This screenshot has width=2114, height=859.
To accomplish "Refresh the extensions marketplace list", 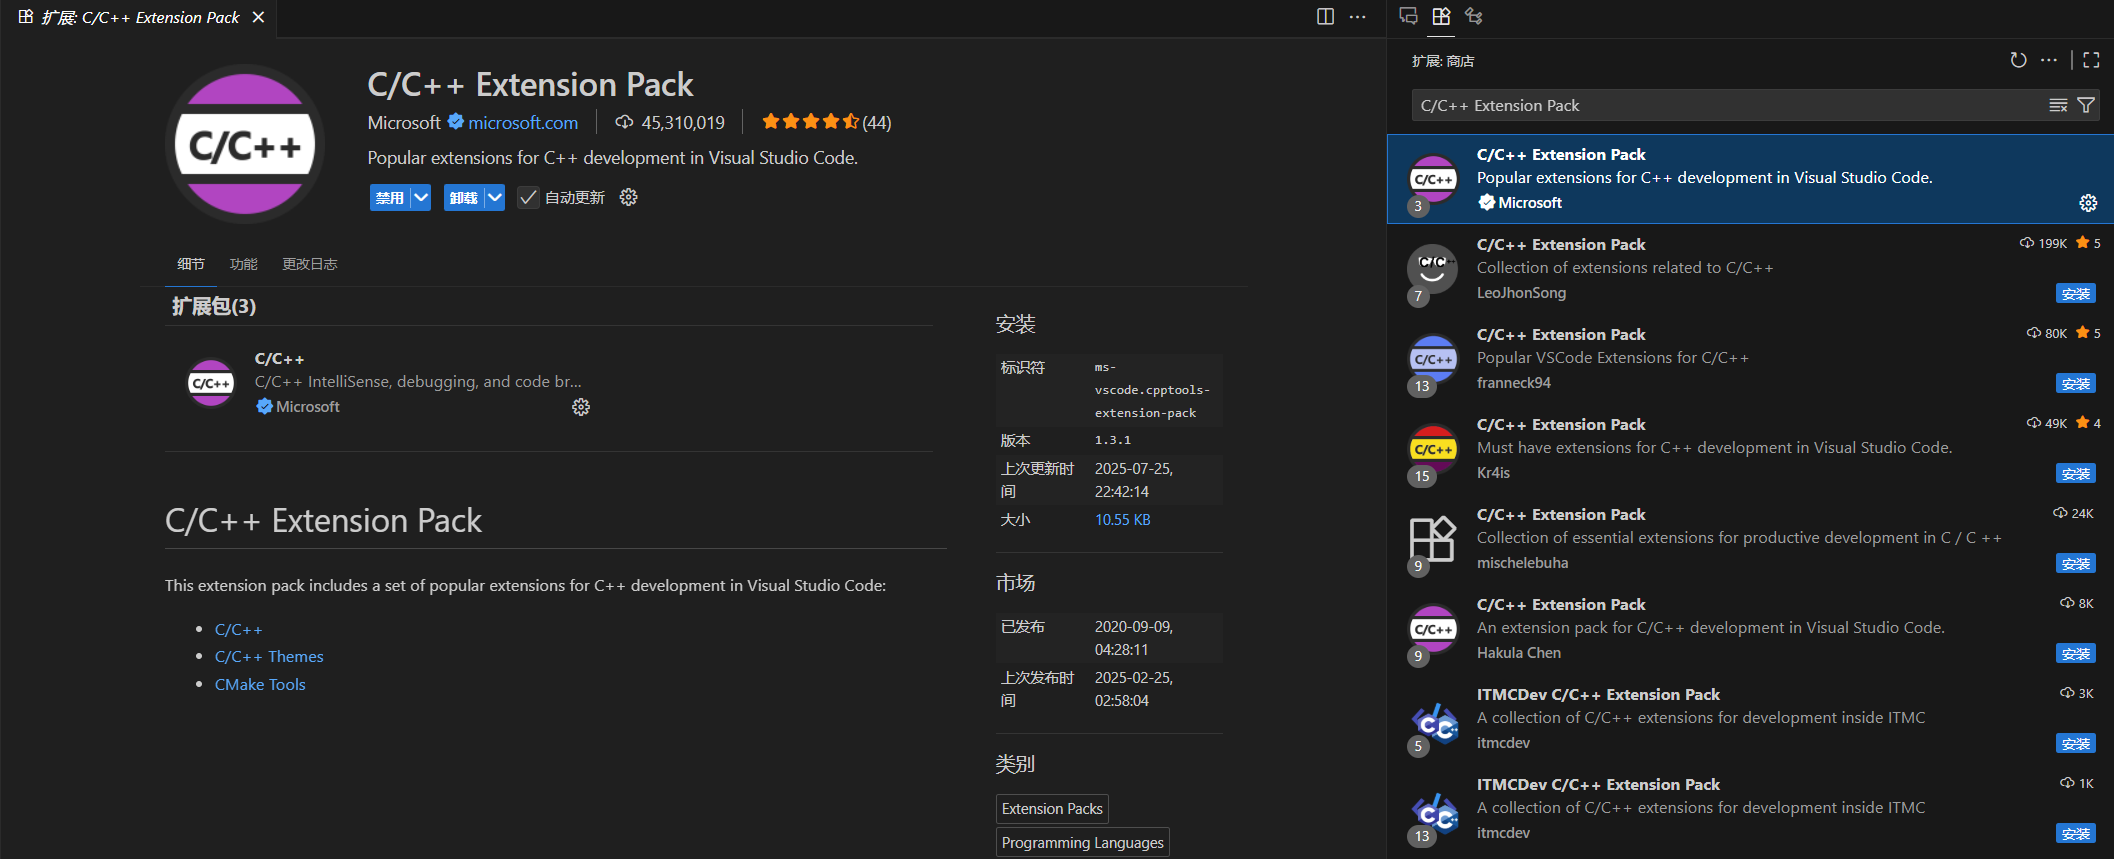I will 2018,60.
